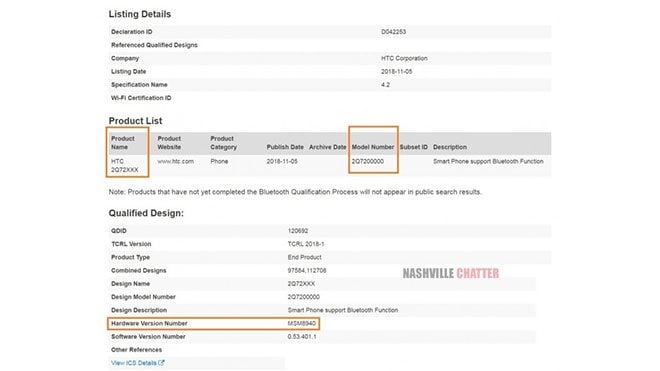Click the Product Category column header

click(224, 143)
